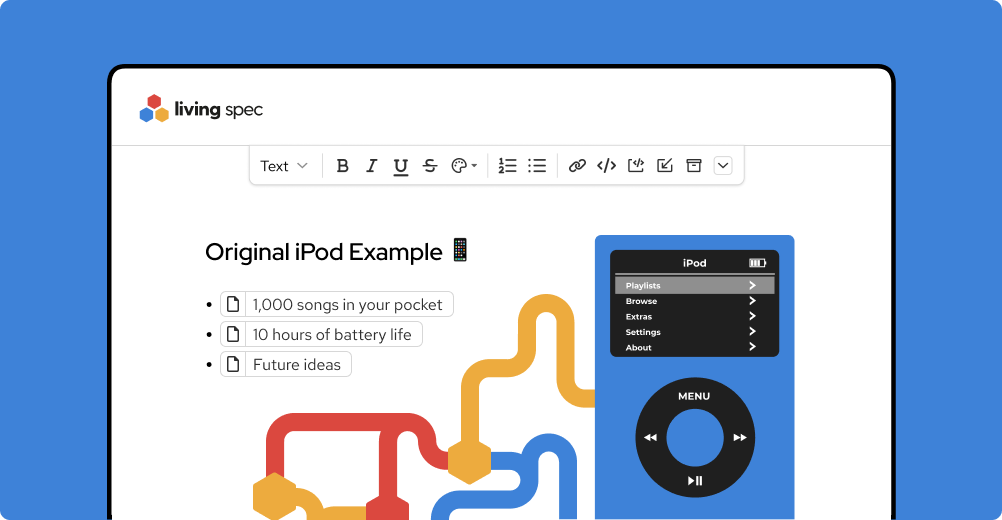The width and height of the screenshot is (1002, 520).
Task: Toggle italic formatting
Action: [x=371, y=166]
